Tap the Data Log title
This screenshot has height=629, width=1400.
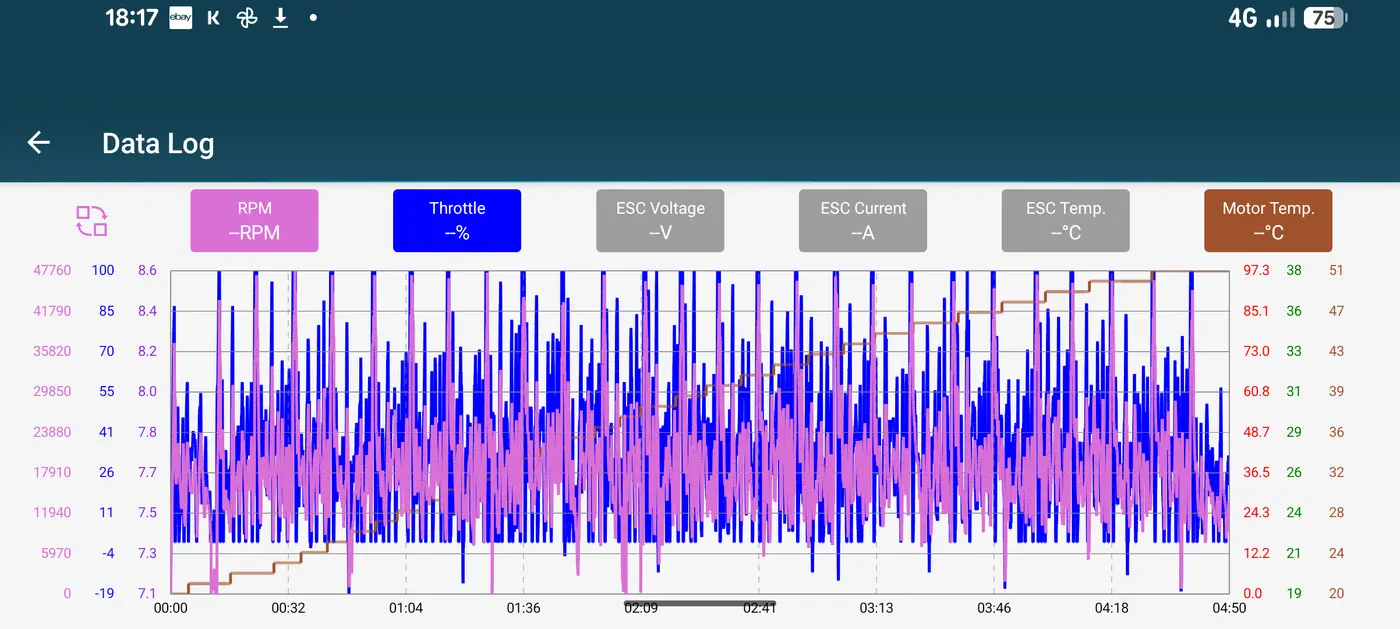pyautogui.click(x=158, y=144)
